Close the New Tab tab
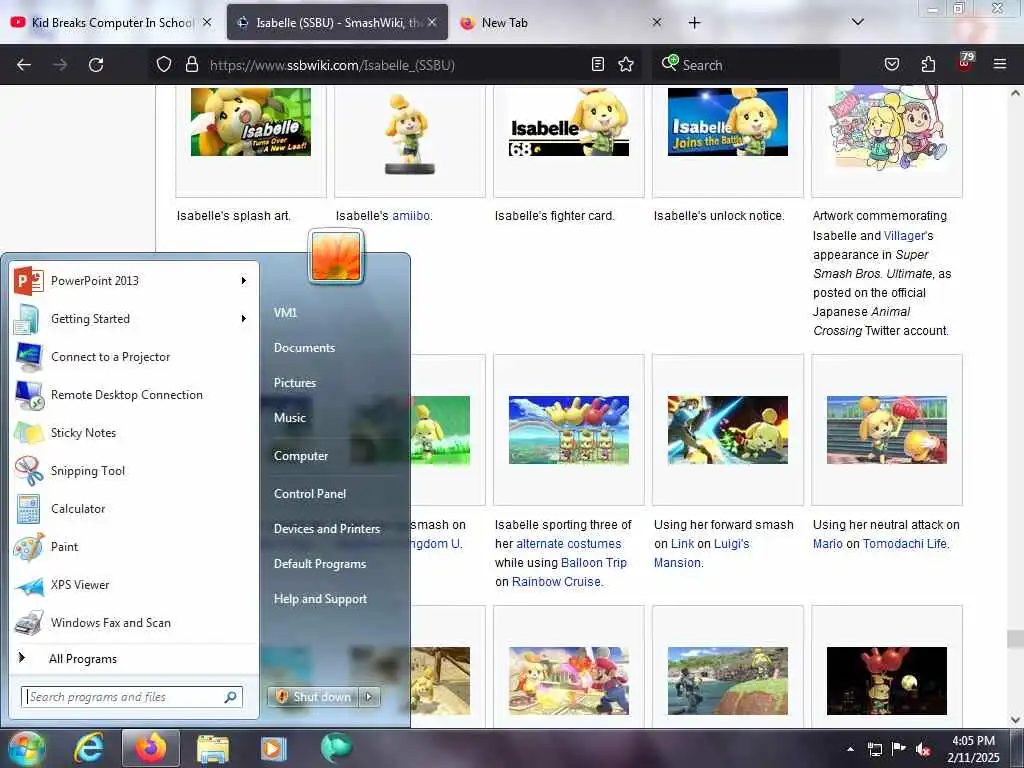1024x768 pixels. tap(656, 23)
